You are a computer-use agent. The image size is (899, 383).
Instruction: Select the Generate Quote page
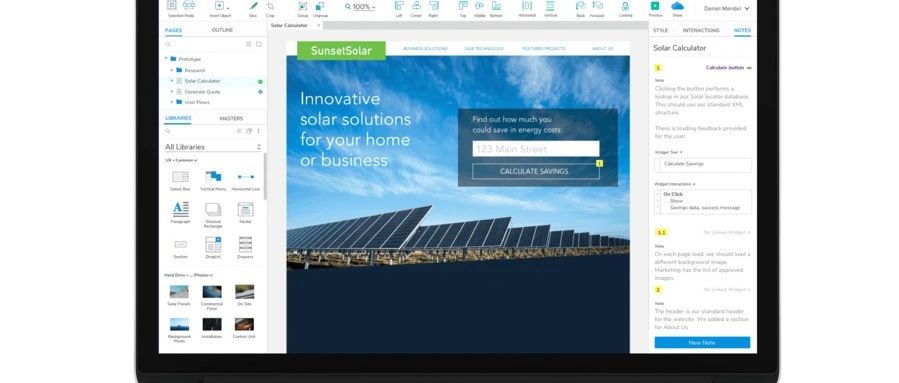coord(202,92)
